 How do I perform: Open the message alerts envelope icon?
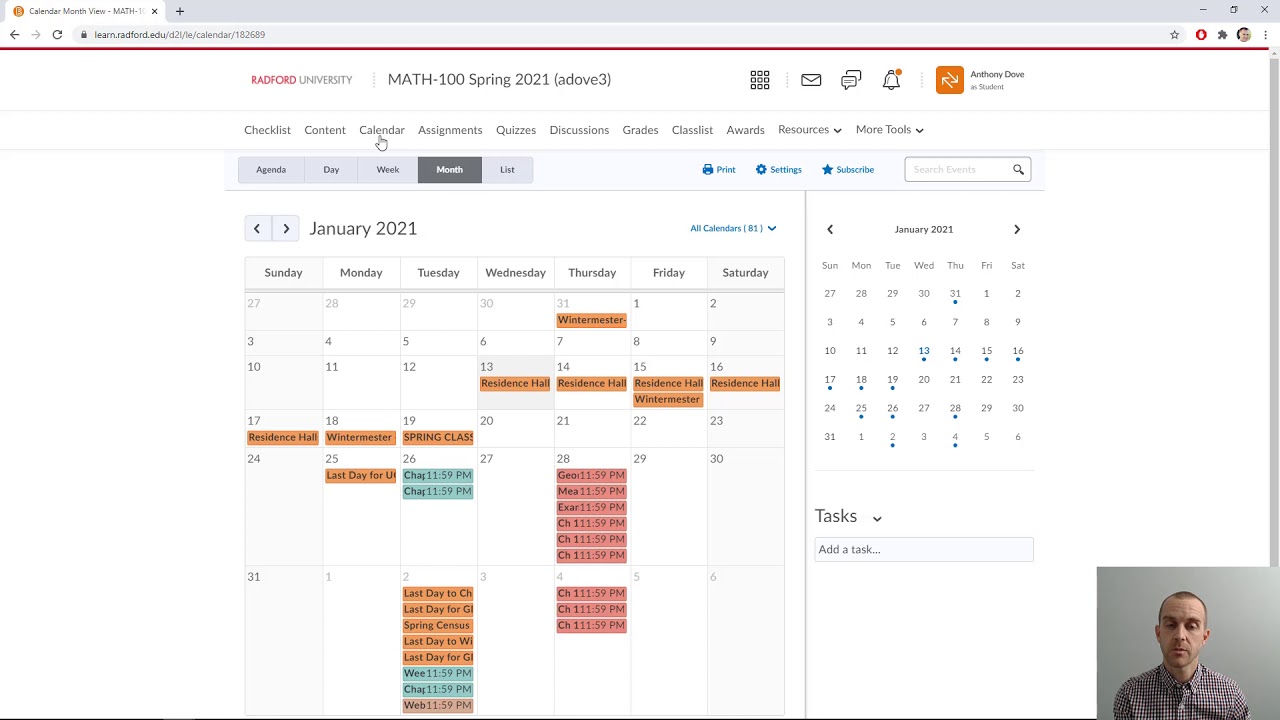(x=811, y=80)
